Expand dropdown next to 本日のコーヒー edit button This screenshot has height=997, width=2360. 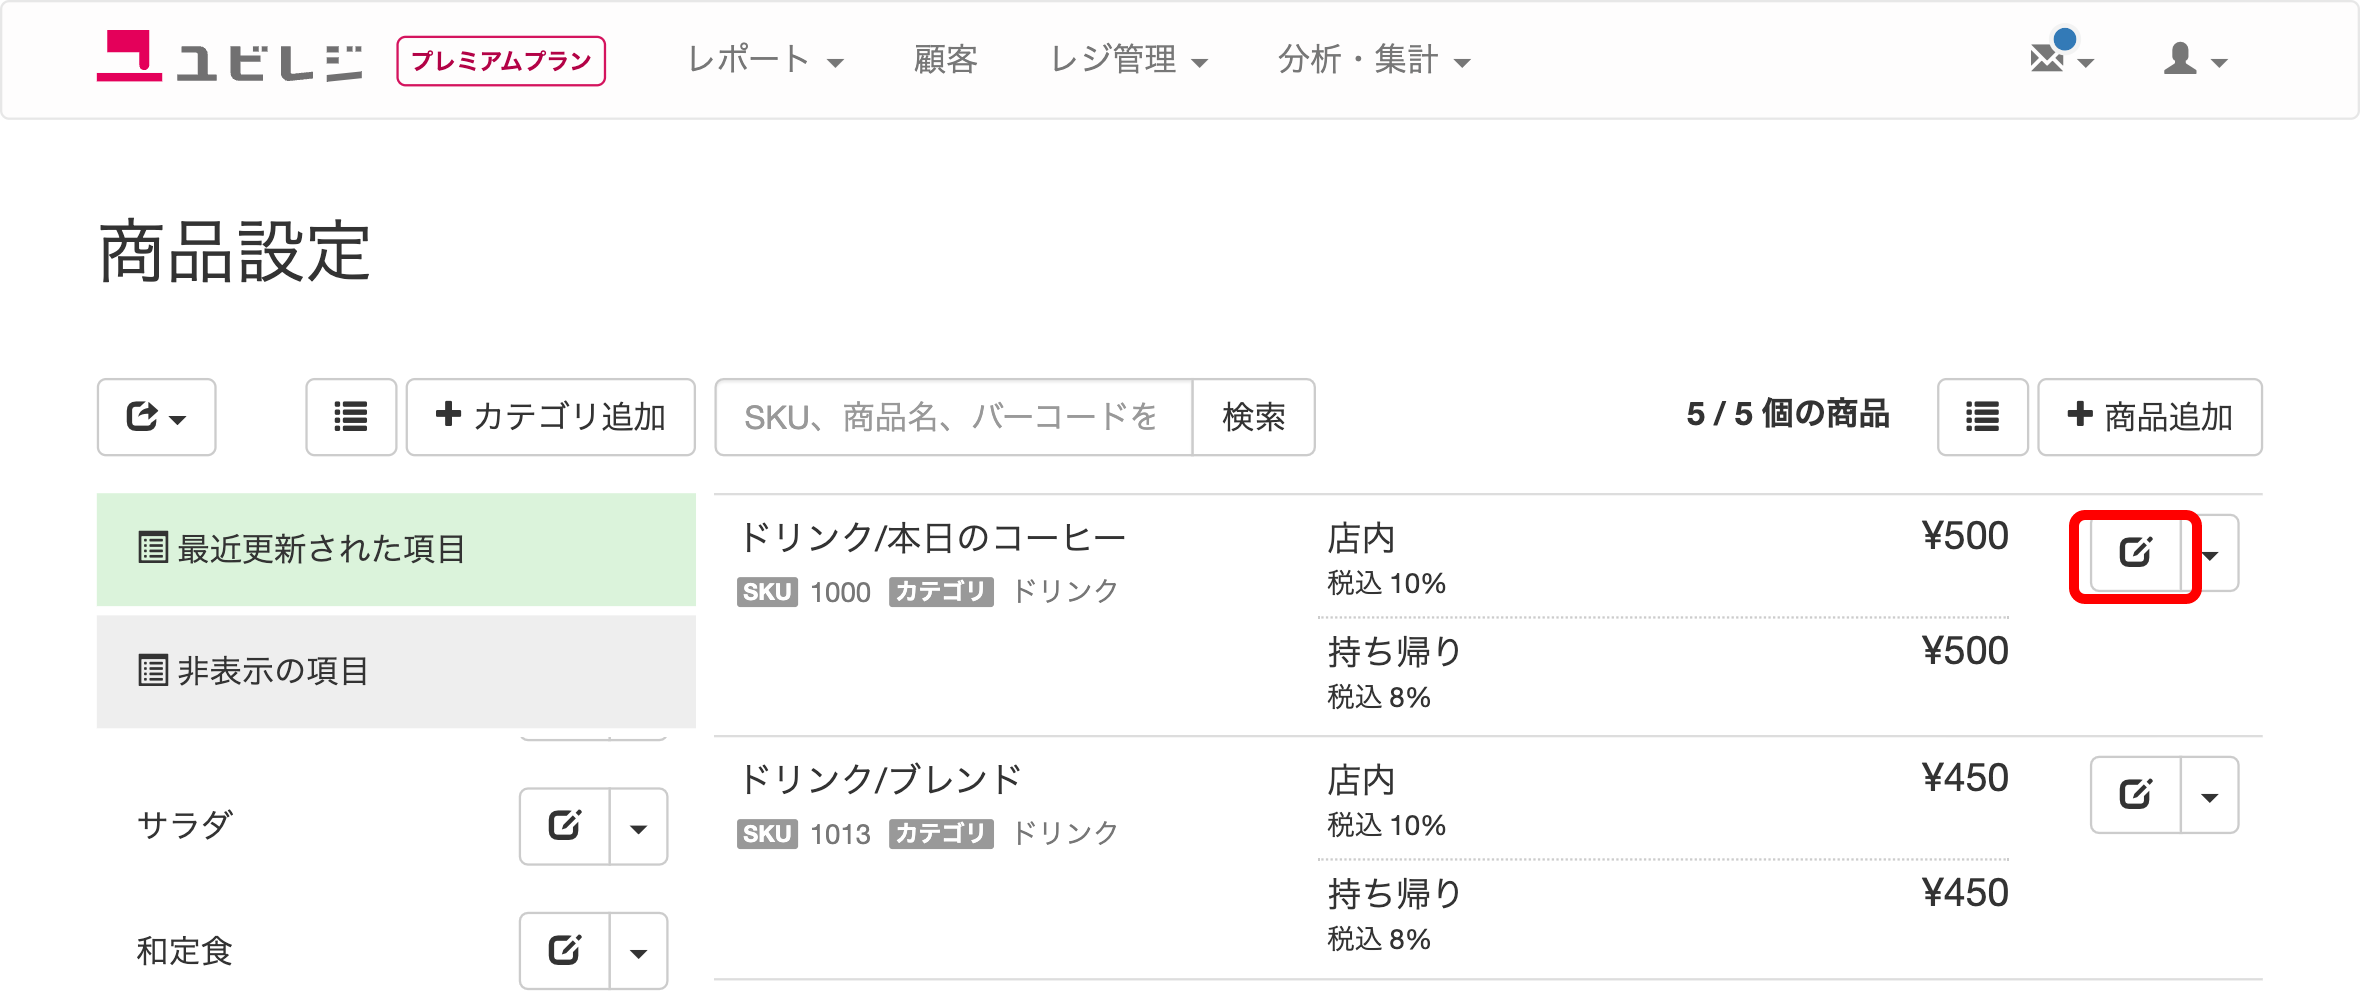[x=2211, y=554]
